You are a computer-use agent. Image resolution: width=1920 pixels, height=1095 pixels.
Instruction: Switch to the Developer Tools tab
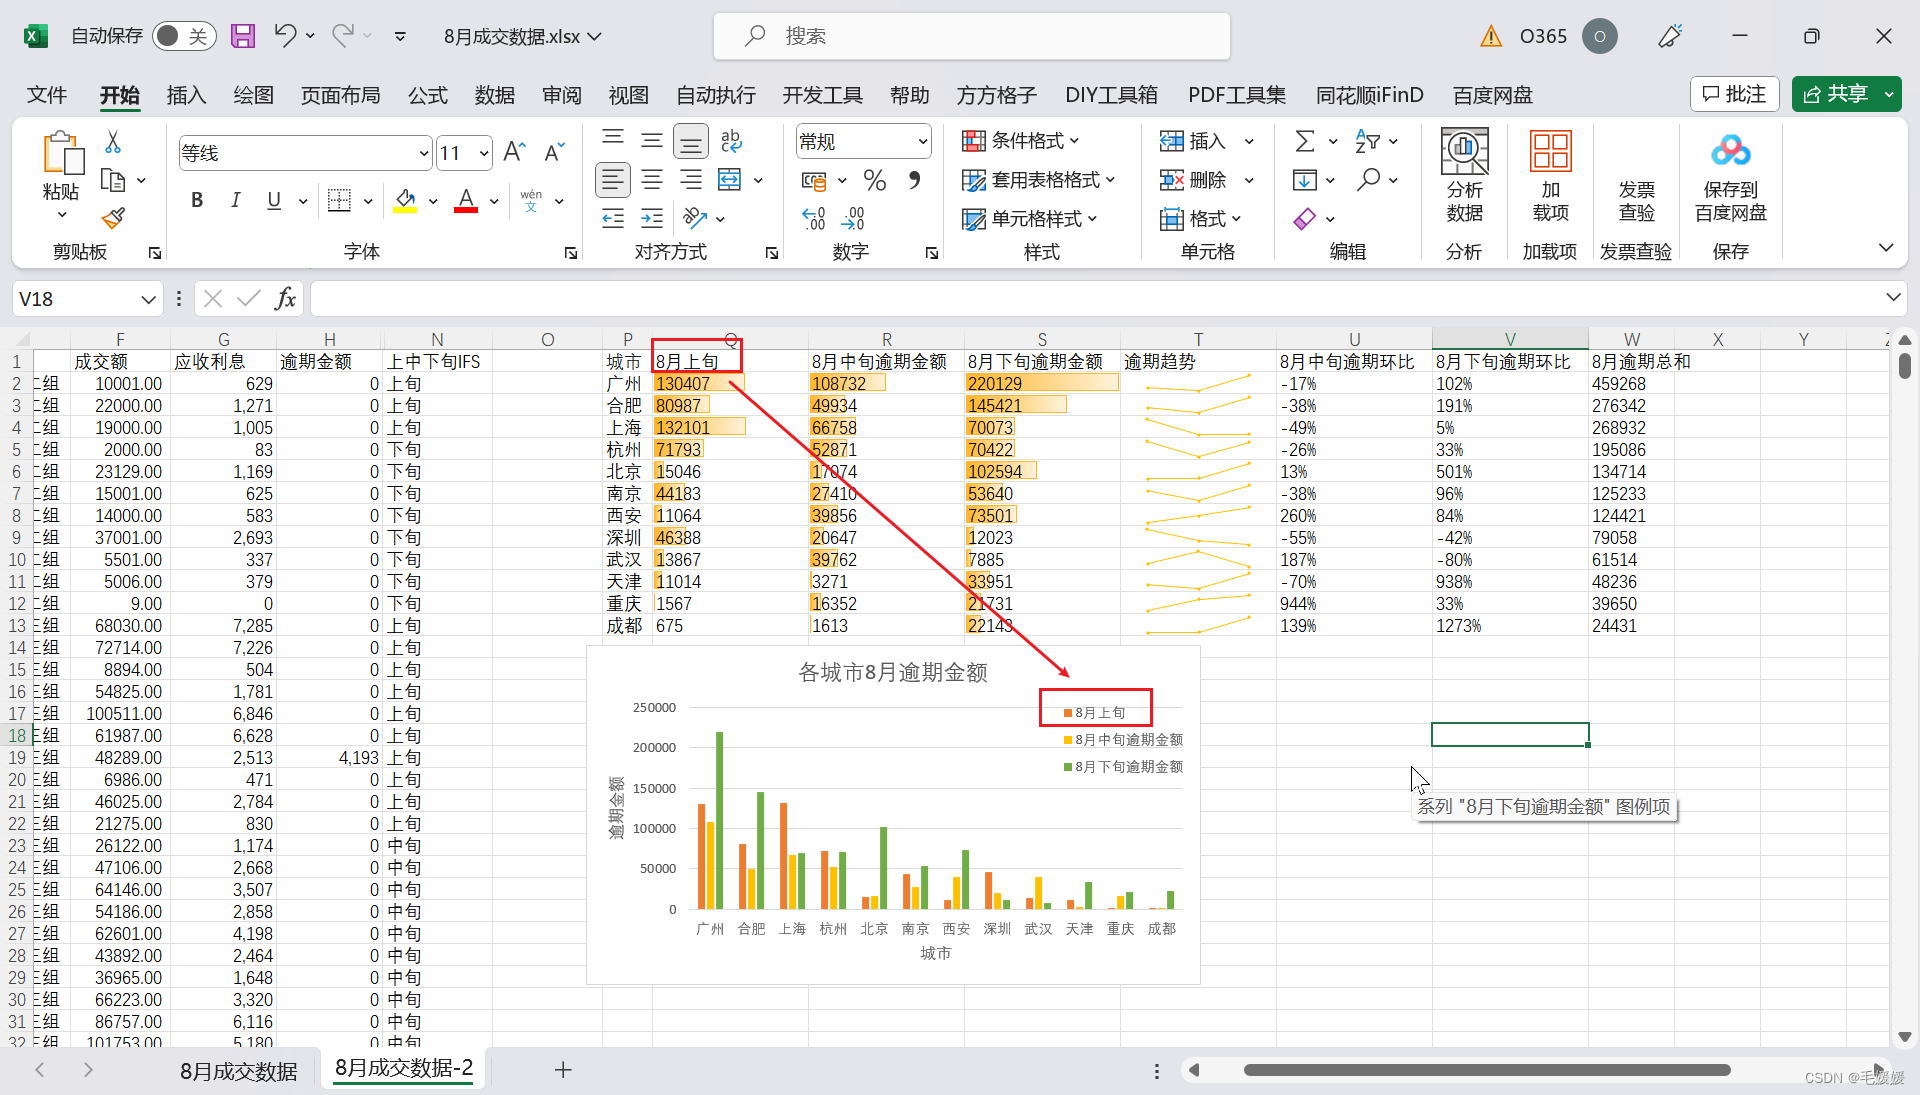[822, 95]
